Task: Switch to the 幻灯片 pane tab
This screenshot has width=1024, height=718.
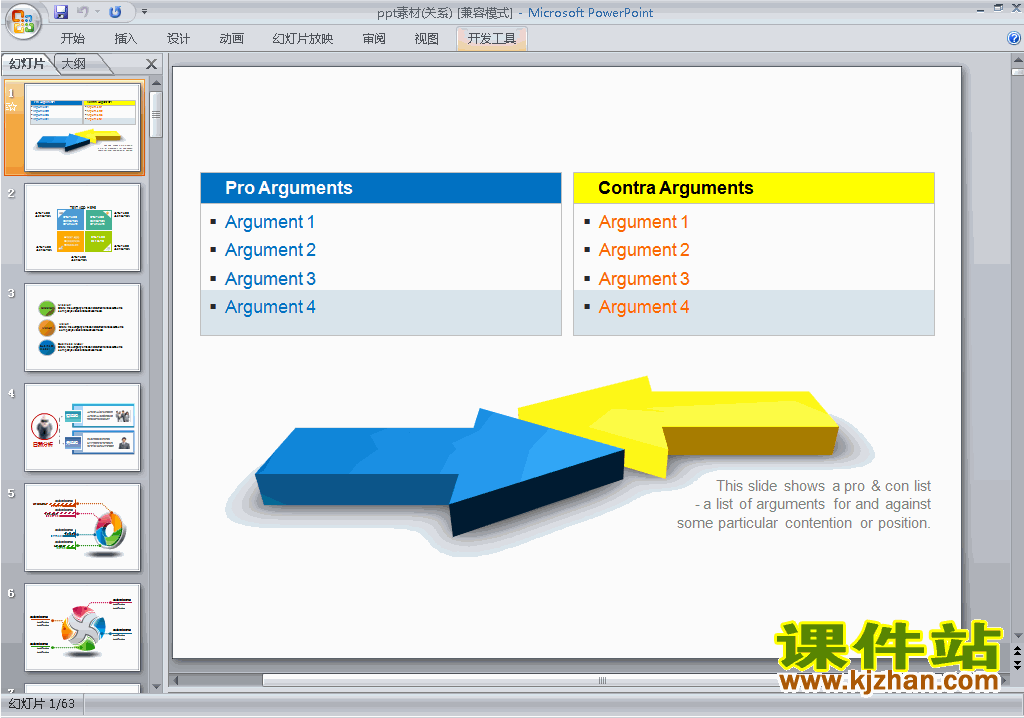Action: tap(27, 64)
